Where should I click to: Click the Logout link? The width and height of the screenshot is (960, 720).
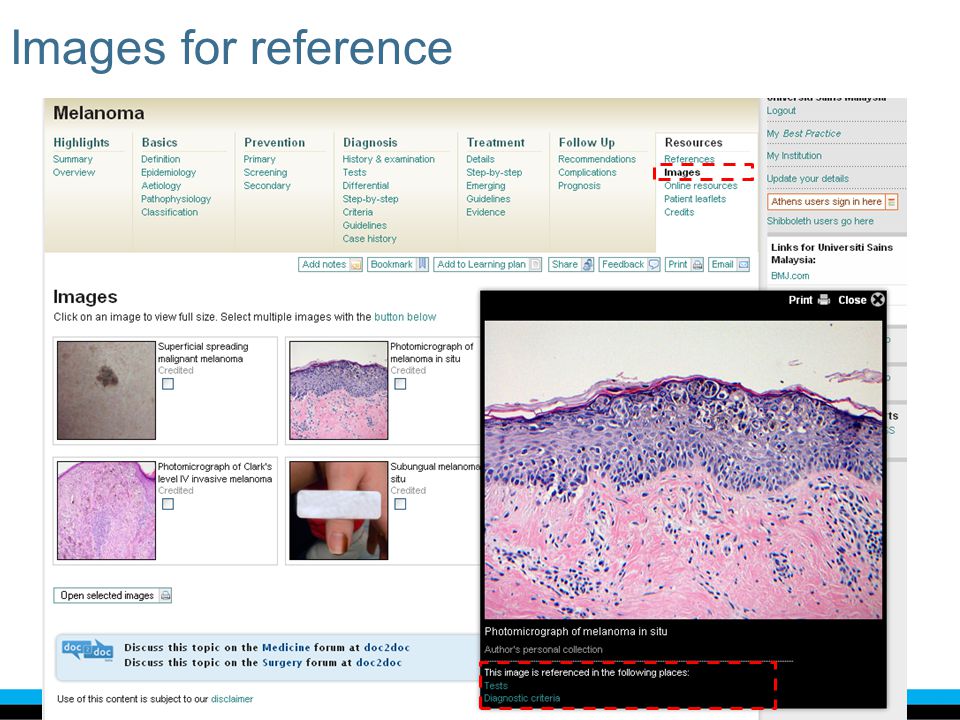(781, 111)
